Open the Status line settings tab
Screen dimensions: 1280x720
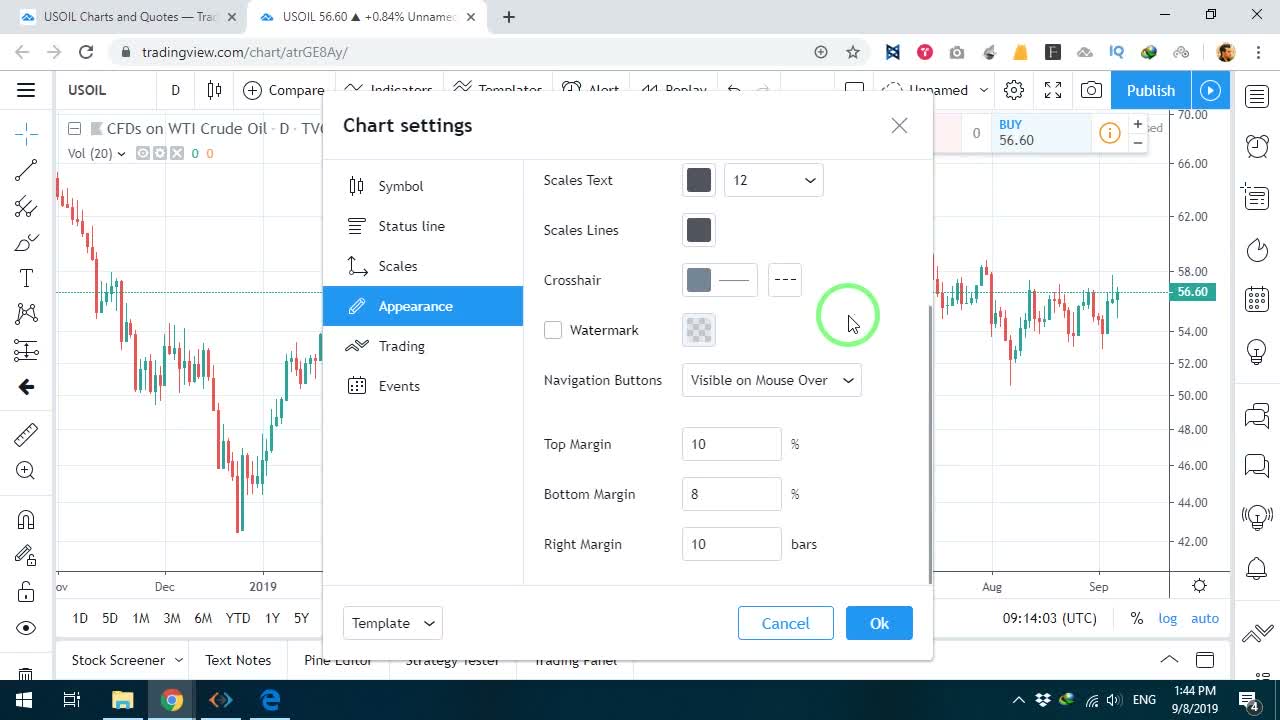[423, 226]
